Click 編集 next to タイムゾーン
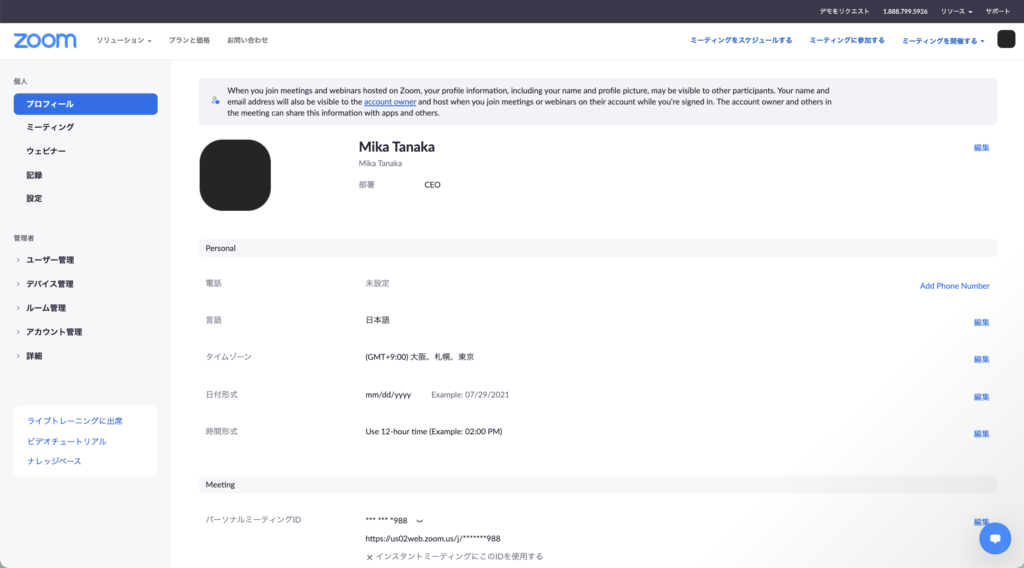Image resolution: width=1024 pixels, height=568 pixels. pos(981,359)
